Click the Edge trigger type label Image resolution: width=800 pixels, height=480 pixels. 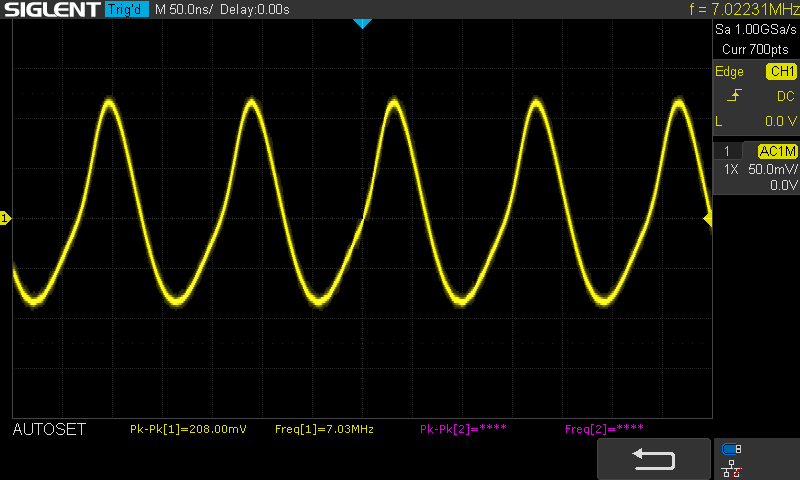tap(729, 72)
